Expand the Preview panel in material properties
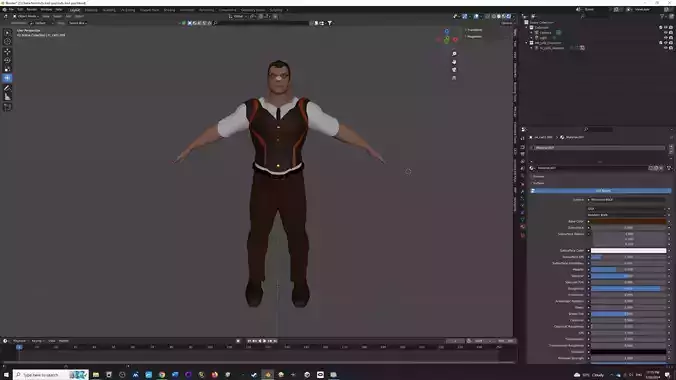This screenshot has height=380, width=676. click(538, 176)
